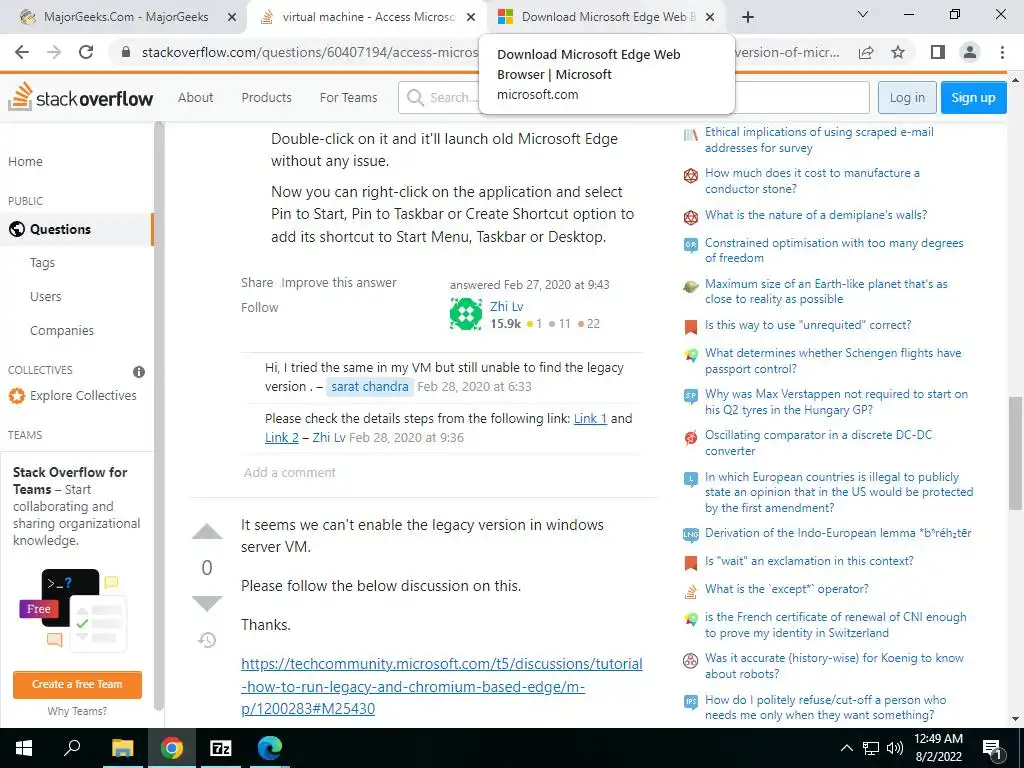Downvote the zero-score answer
Viewport: 1024px width, 768px height.
pyautogui.click(x=207, y=603)
